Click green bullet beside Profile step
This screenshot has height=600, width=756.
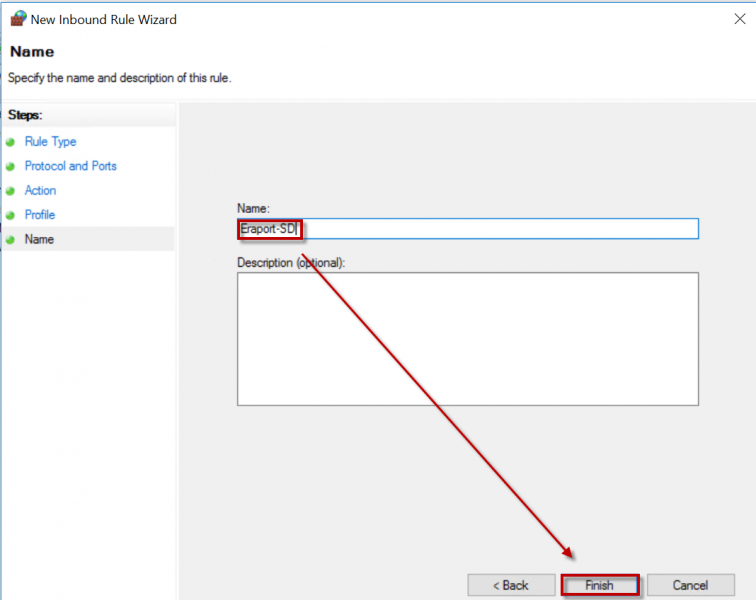click(x=11, y=215)
